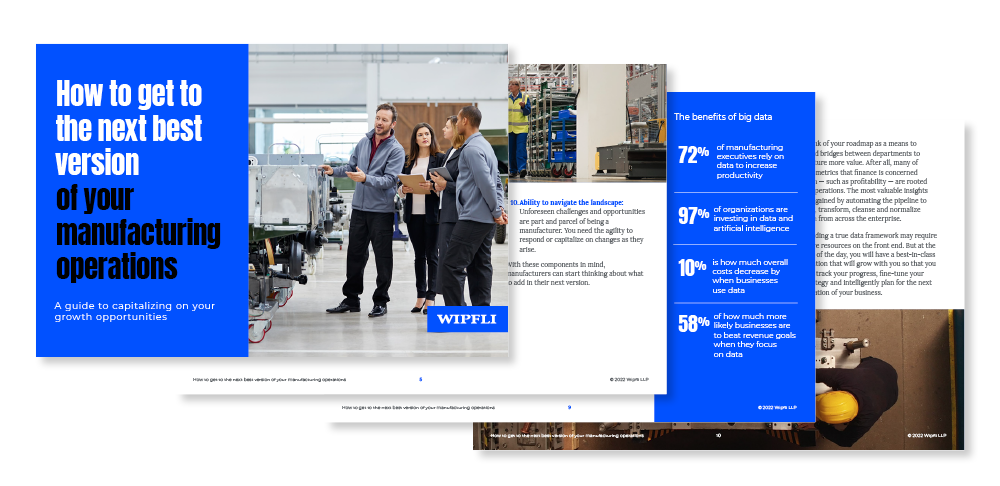Click the 10% overall costs statistic
1000x486 pixels.
coord(693,267)
